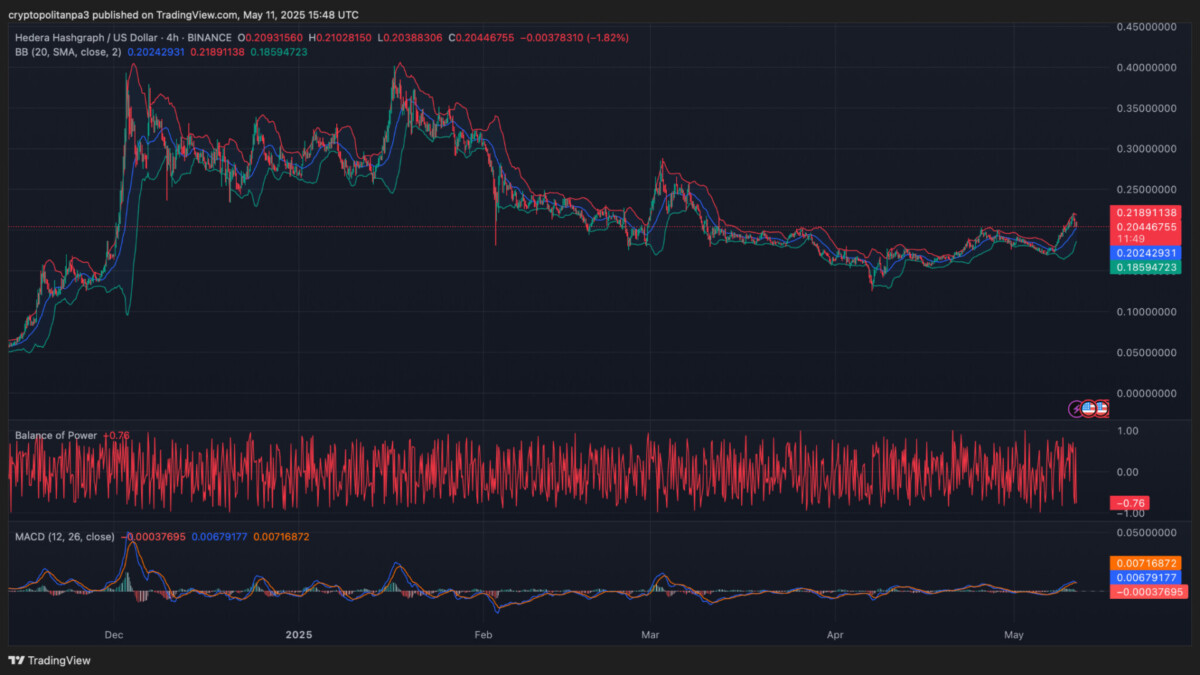Click the TradingView logo
Image resolution: width=1200 pixels, height=675 pixels.
tap(48, 660)
